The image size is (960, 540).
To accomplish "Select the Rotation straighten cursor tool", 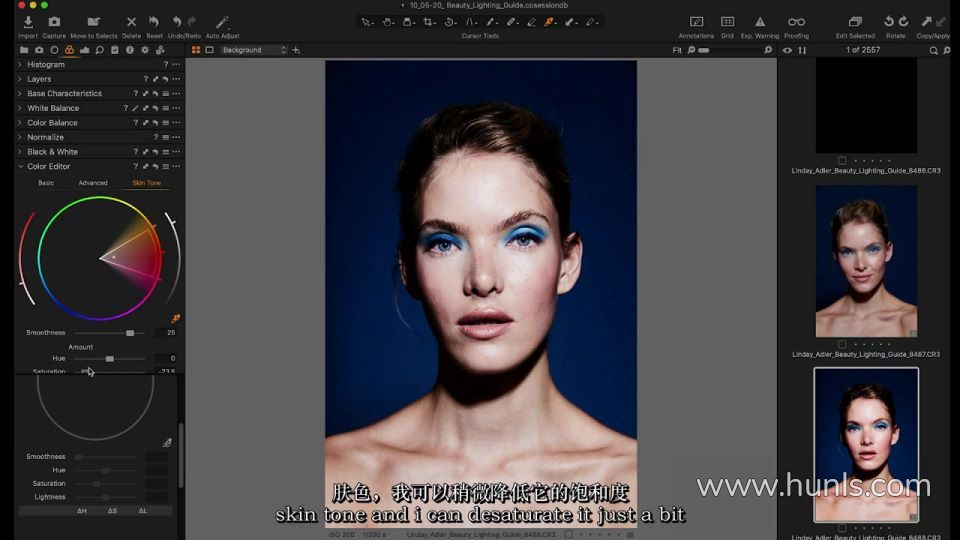I will pyautogui.click(x=450, y=22).
